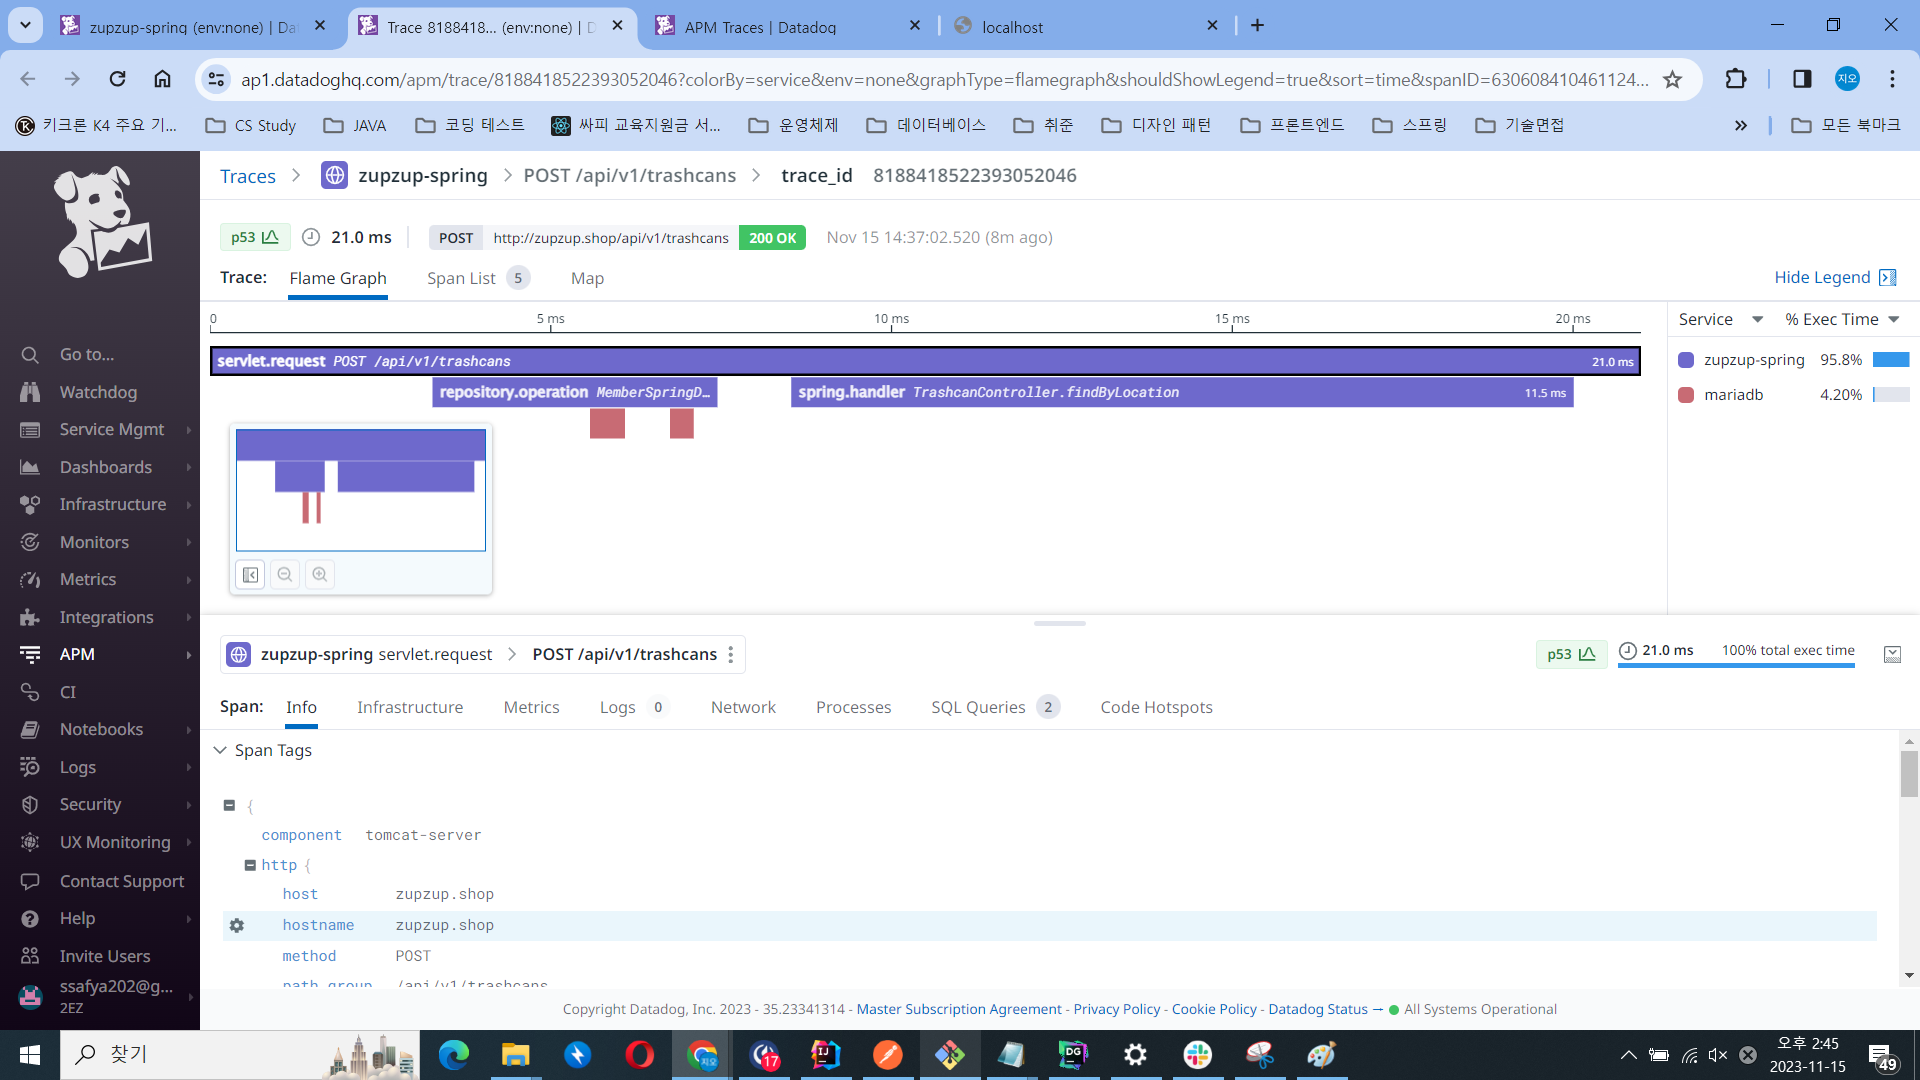This screenshot has height=1080, width=1920.
Task: Open Windows Start menu
Action: pos(30,1055)
